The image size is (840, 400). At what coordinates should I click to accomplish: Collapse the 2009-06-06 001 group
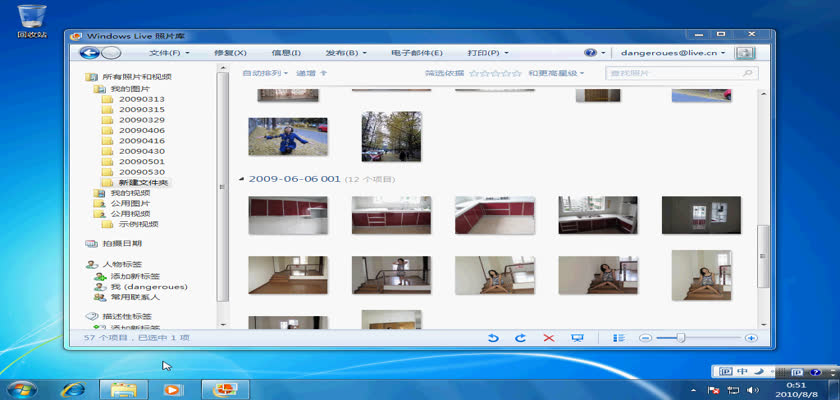pyautogui.click(x=241, y=179)
